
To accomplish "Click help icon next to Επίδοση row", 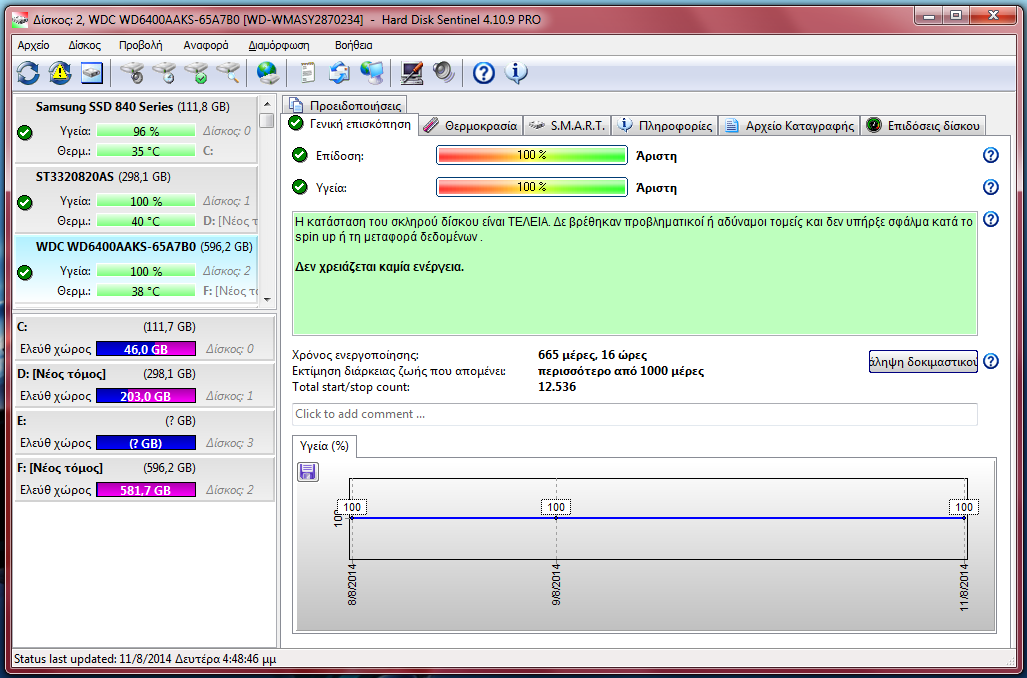I will pyautogui.click(x=991, y=155).
